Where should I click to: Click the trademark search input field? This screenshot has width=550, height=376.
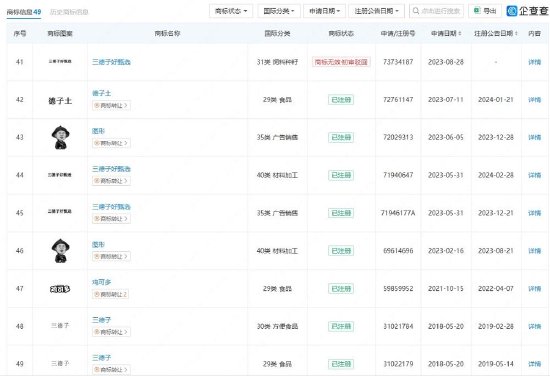(436, 11)
